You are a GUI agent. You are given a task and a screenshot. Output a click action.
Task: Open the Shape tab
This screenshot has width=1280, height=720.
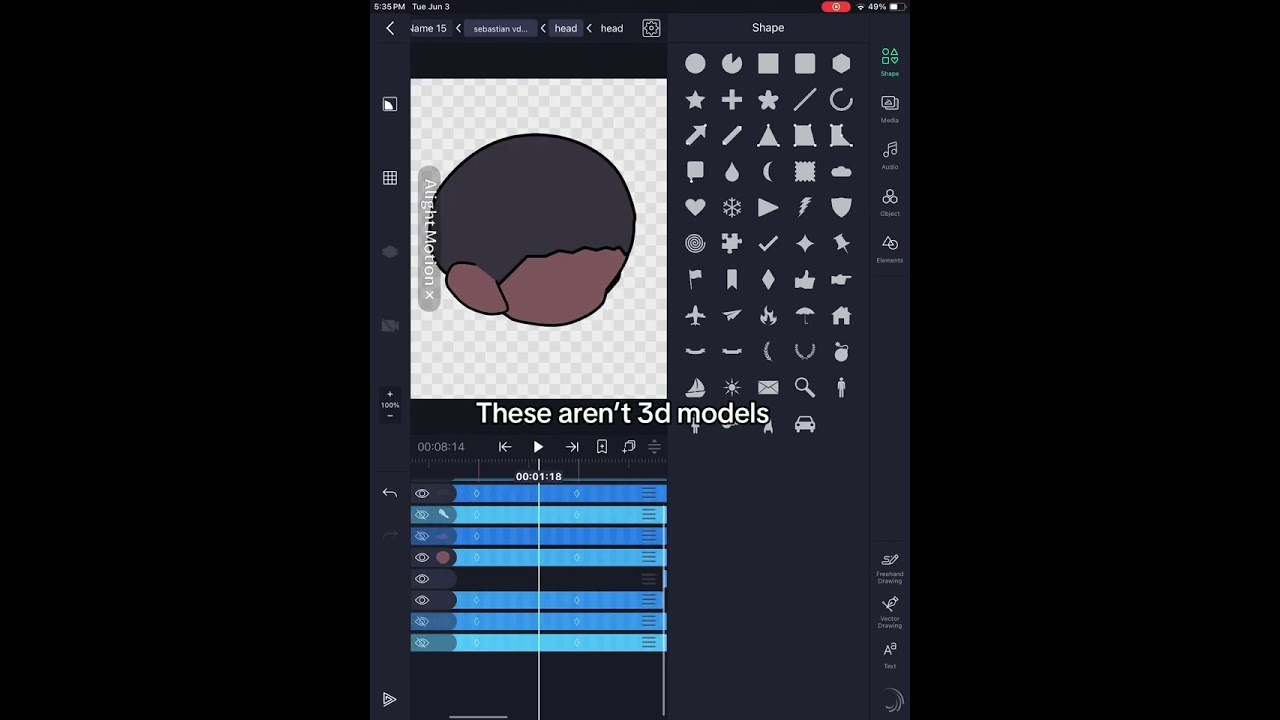coord(890,62)
